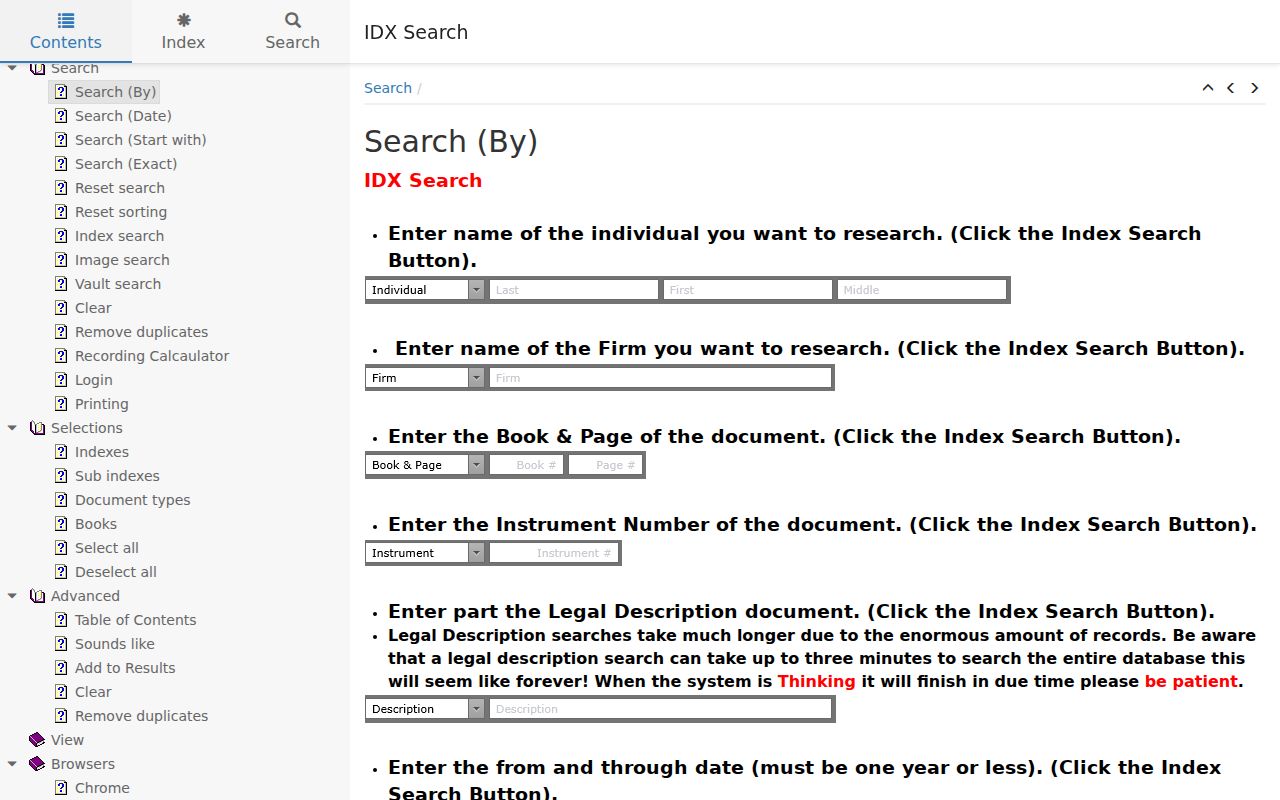Open the Sub indexes topic

pos(117,476)
